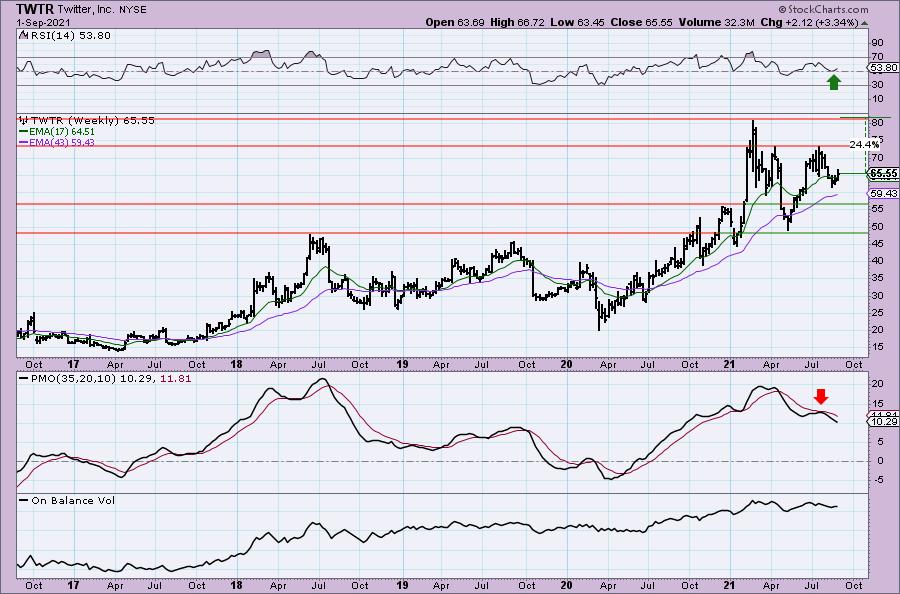This screenshot has width=900, height=594.
Task: Click the green line swatch beside EMA(17)
Action: (24, 131)
